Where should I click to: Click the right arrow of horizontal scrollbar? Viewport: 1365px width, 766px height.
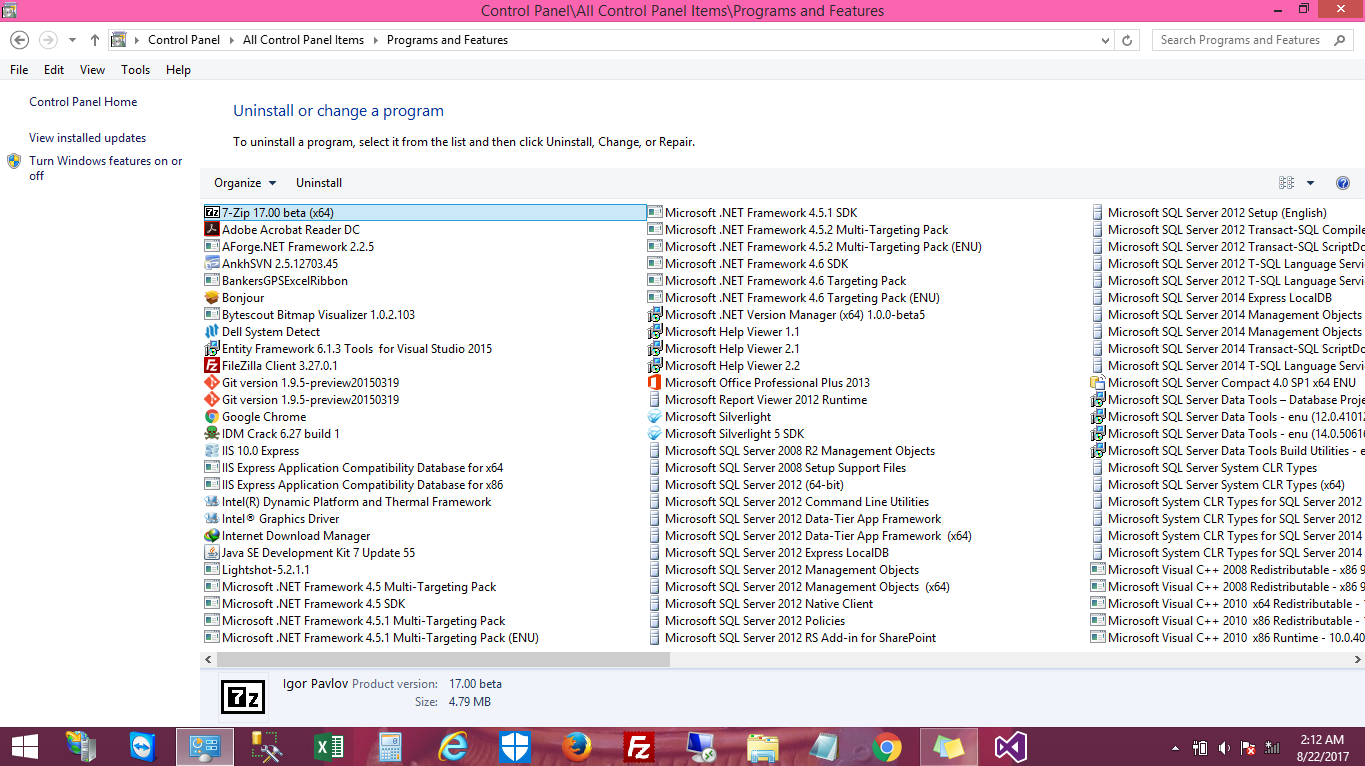click(1357, 660)
